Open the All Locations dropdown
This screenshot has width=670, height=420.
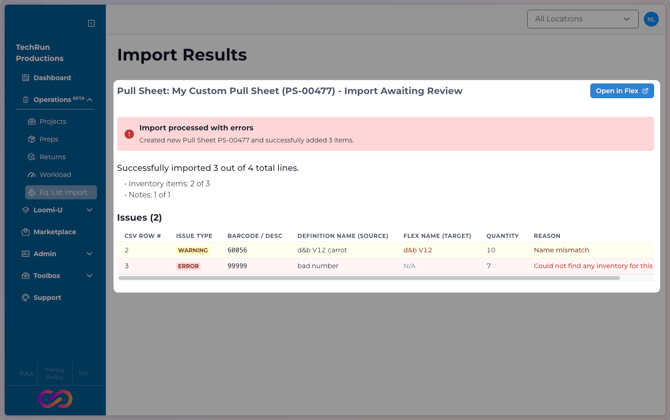(x=583, y=19)
